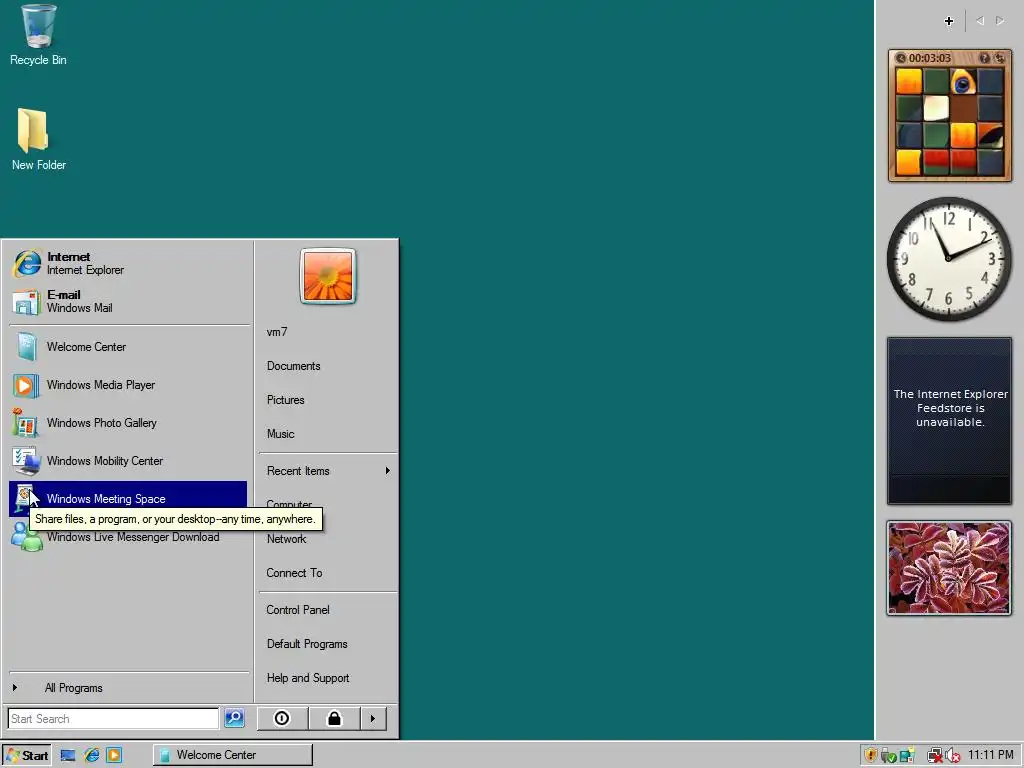Open Windows Mobility Center entry

tap(128, 461)
